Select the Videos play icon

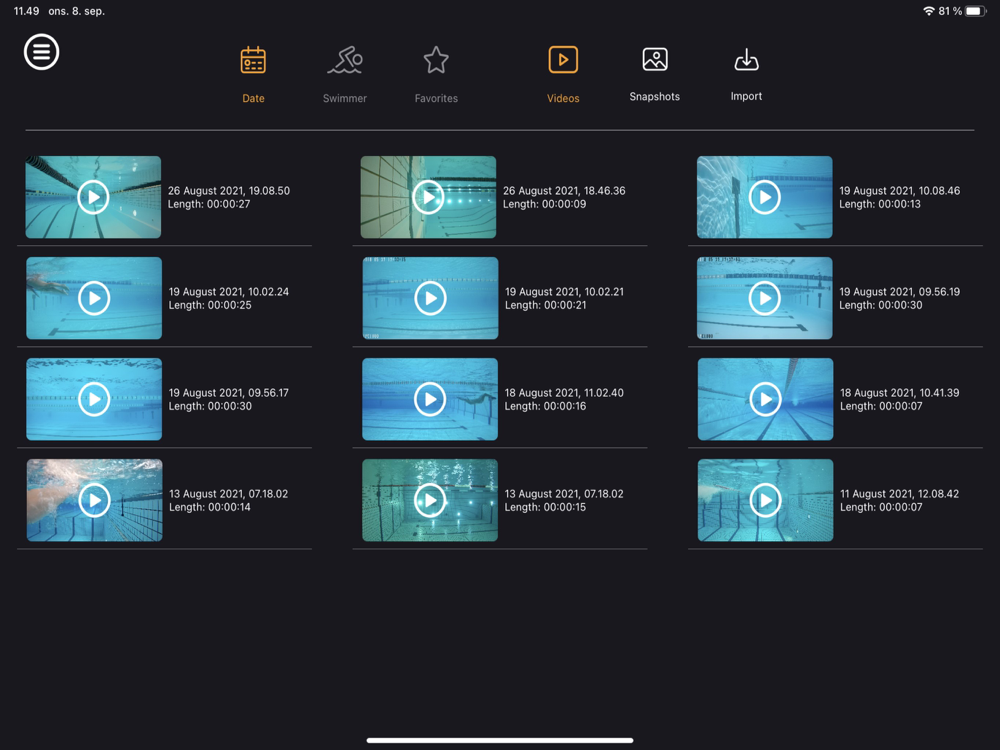pos(563,60)
